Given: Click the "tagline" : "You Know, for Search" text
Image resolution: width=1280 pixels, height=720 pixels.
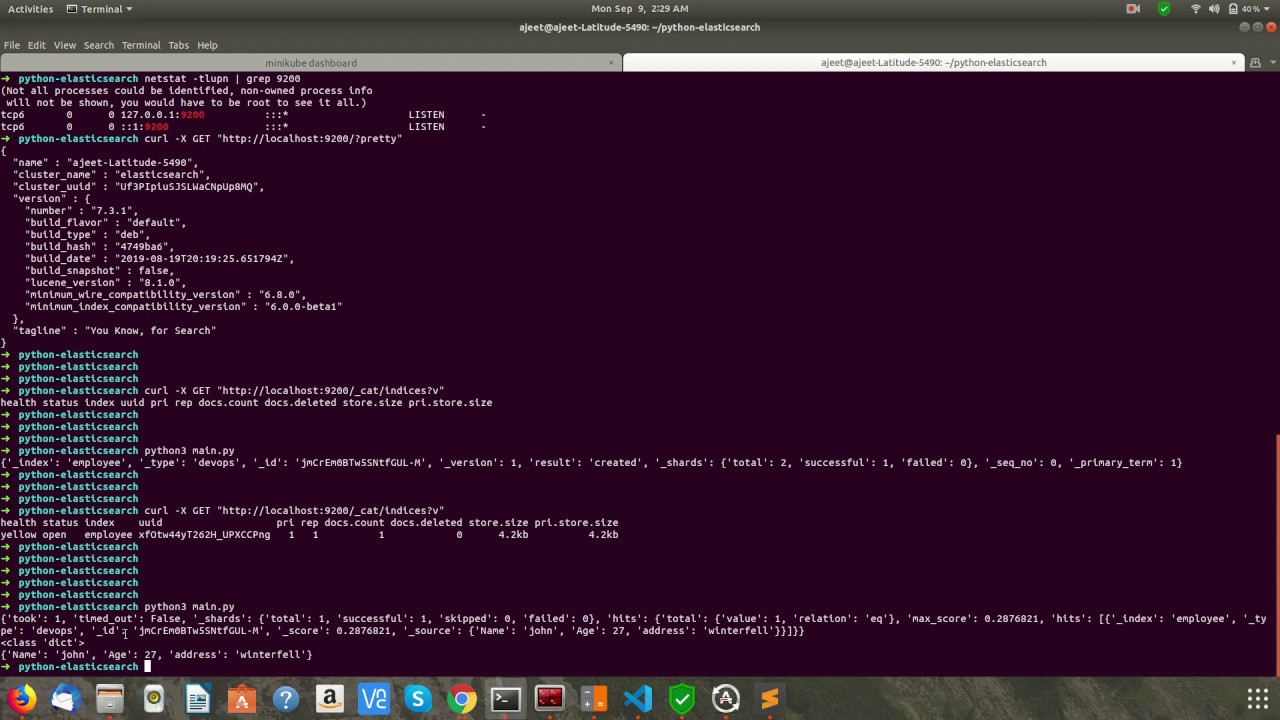Looking at the screenshot, I should tap(114, 330).
